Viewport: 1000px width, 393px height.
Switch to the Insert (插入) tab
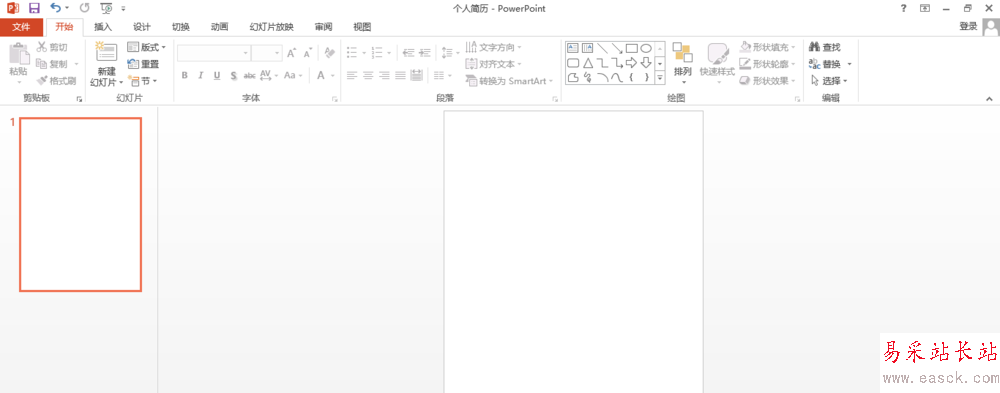click(103, 27)
